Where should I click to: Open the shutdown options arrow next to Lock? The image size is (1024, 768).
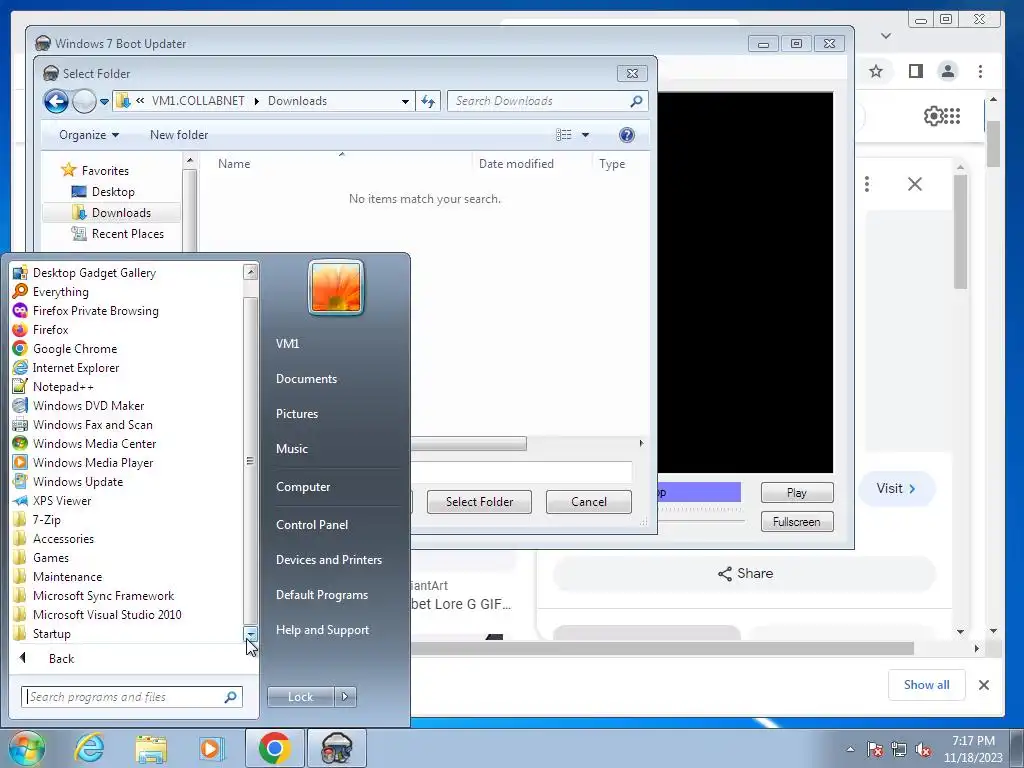pyautogui.click(x=345, y=697)
